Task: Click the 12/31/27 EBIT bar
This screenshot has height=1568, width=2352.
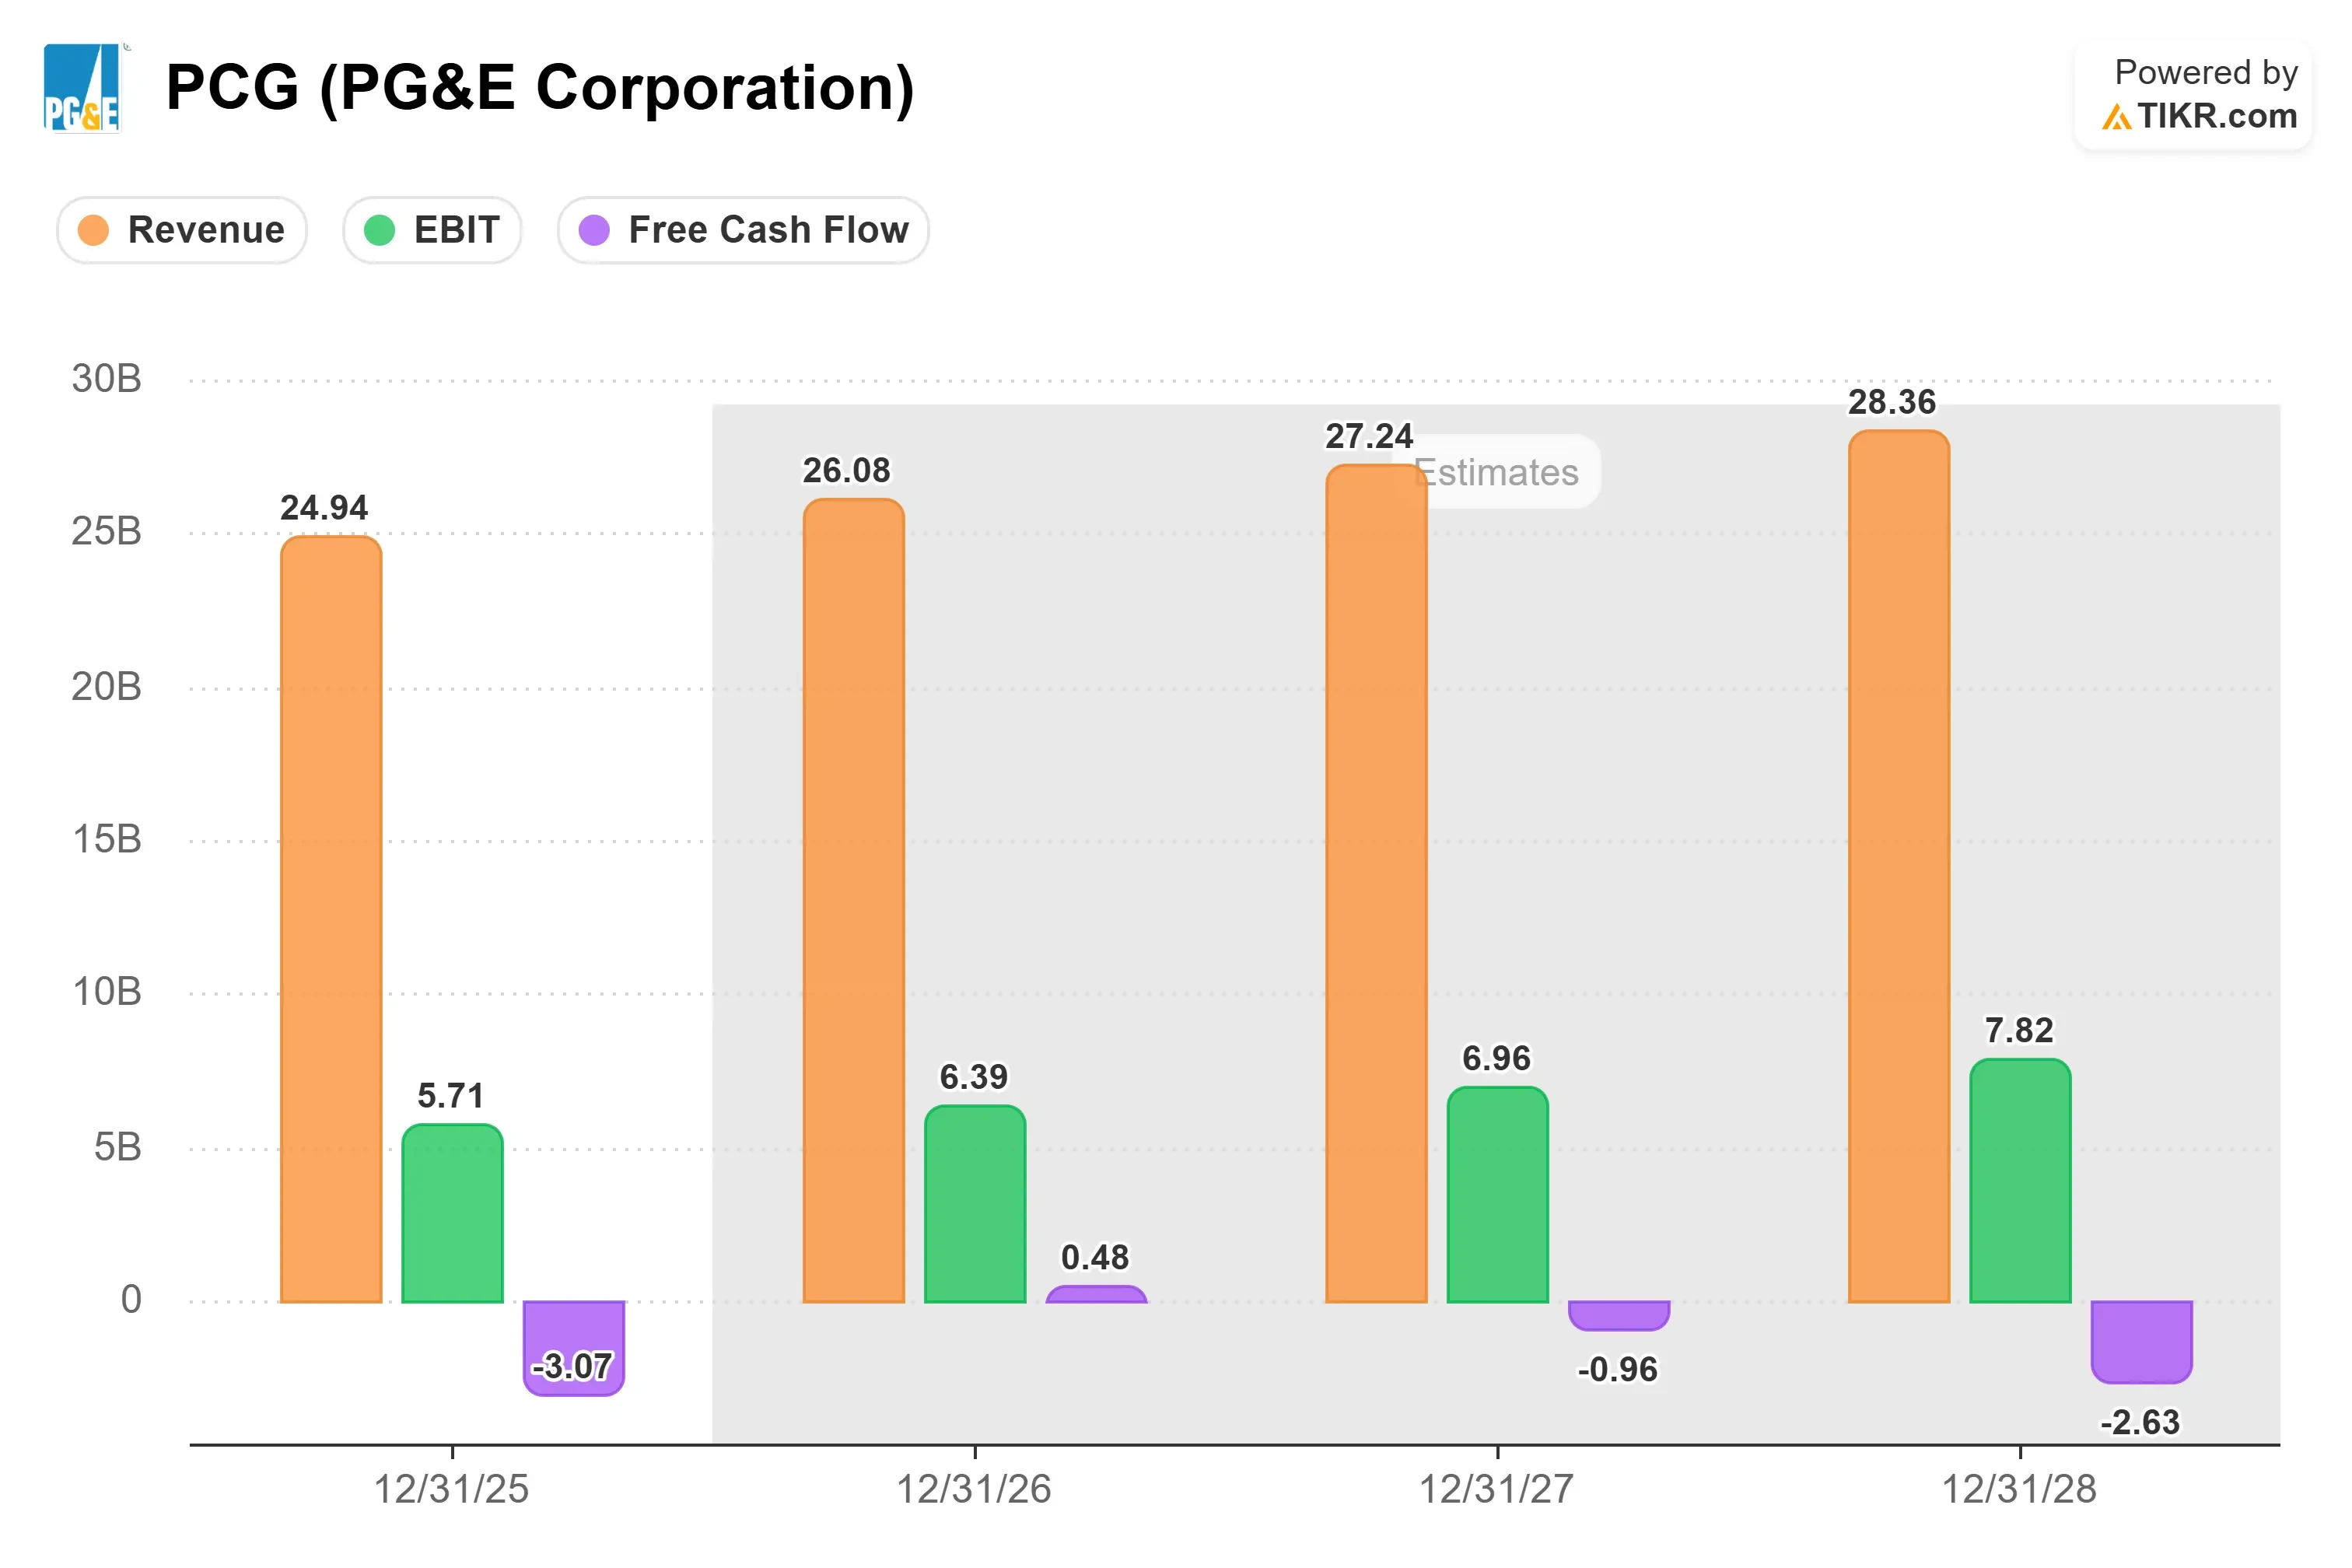Action: pyautogui.click(x=1498, y=1195)
